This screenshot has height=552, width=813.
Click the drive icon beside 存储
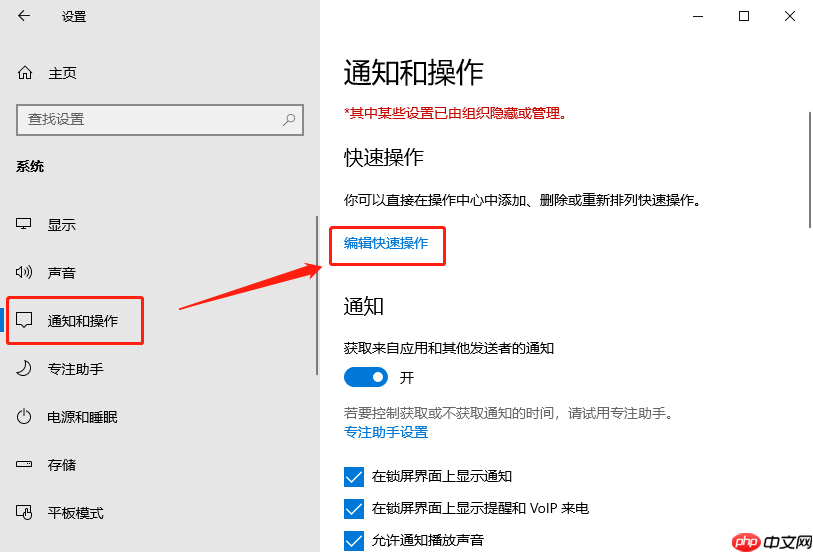[x=24, y=464]
